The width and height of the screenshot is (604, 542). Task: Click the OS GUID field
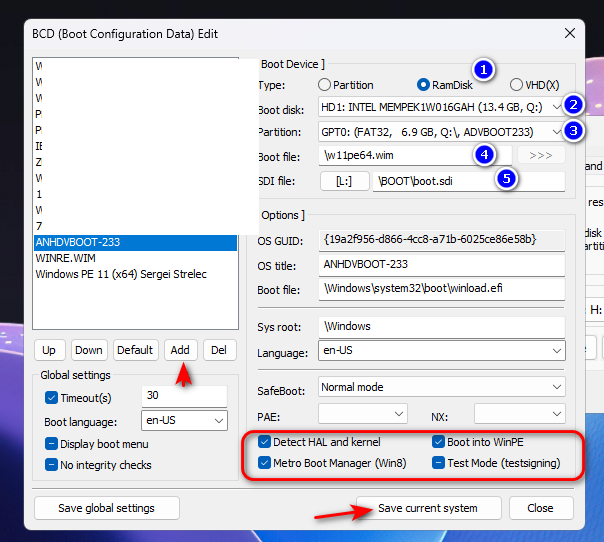pos(441,240)
